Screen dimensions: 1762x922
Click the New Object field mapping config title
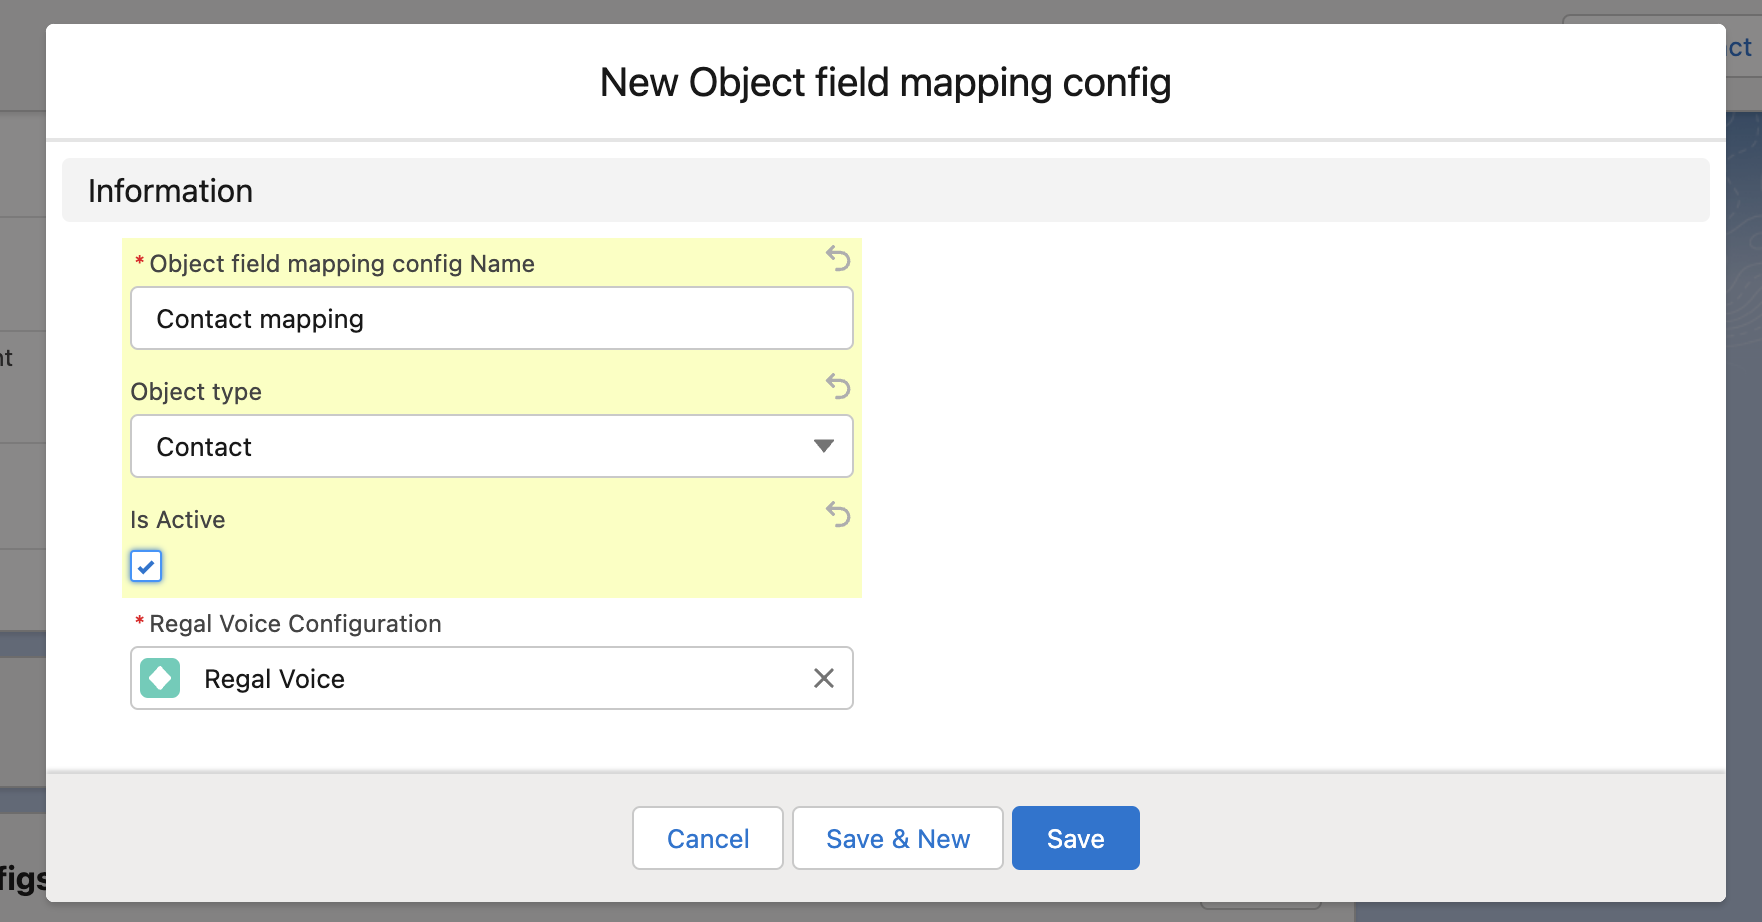(x=885, y=82)
